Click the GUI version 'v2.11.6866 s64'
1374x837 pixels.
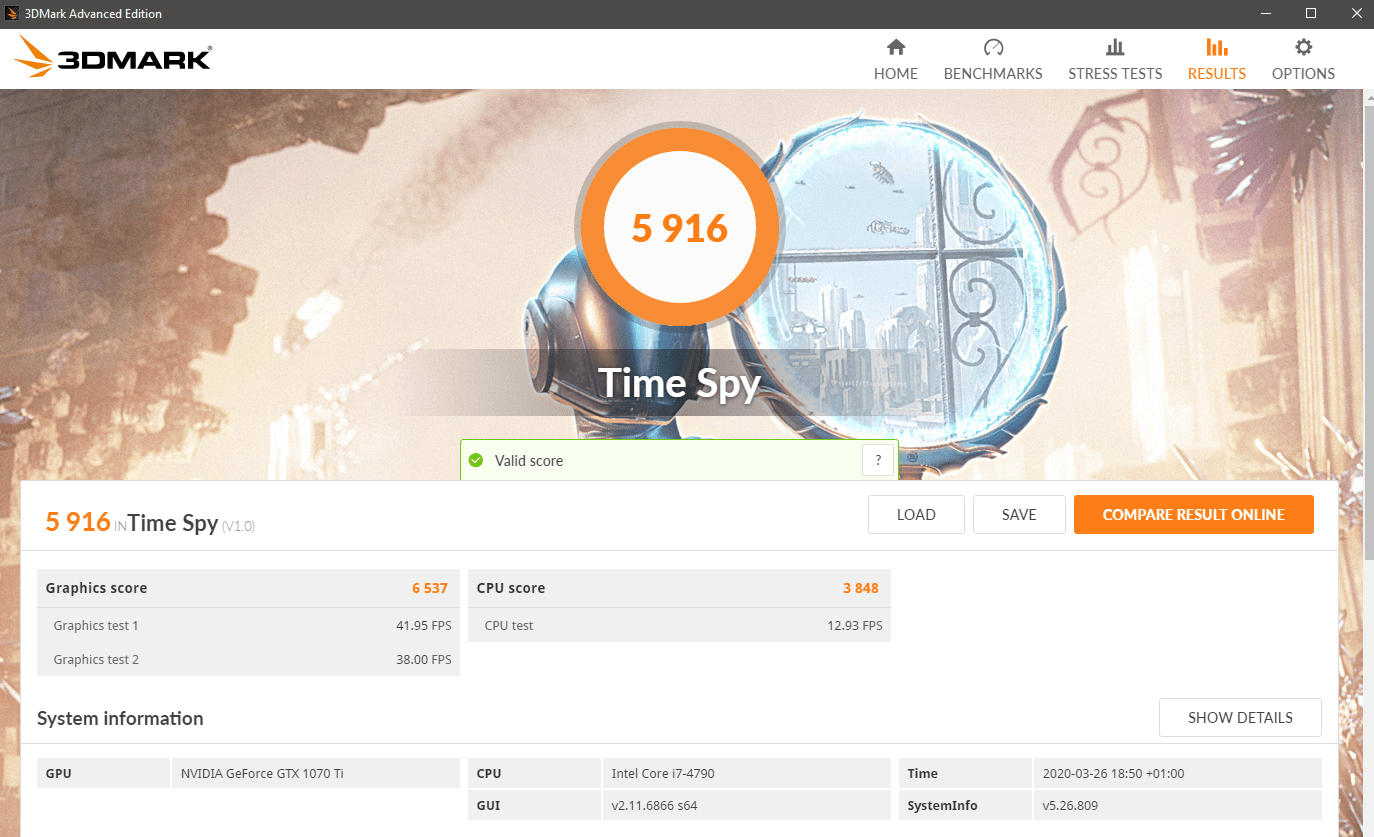(x=654, y=805)
